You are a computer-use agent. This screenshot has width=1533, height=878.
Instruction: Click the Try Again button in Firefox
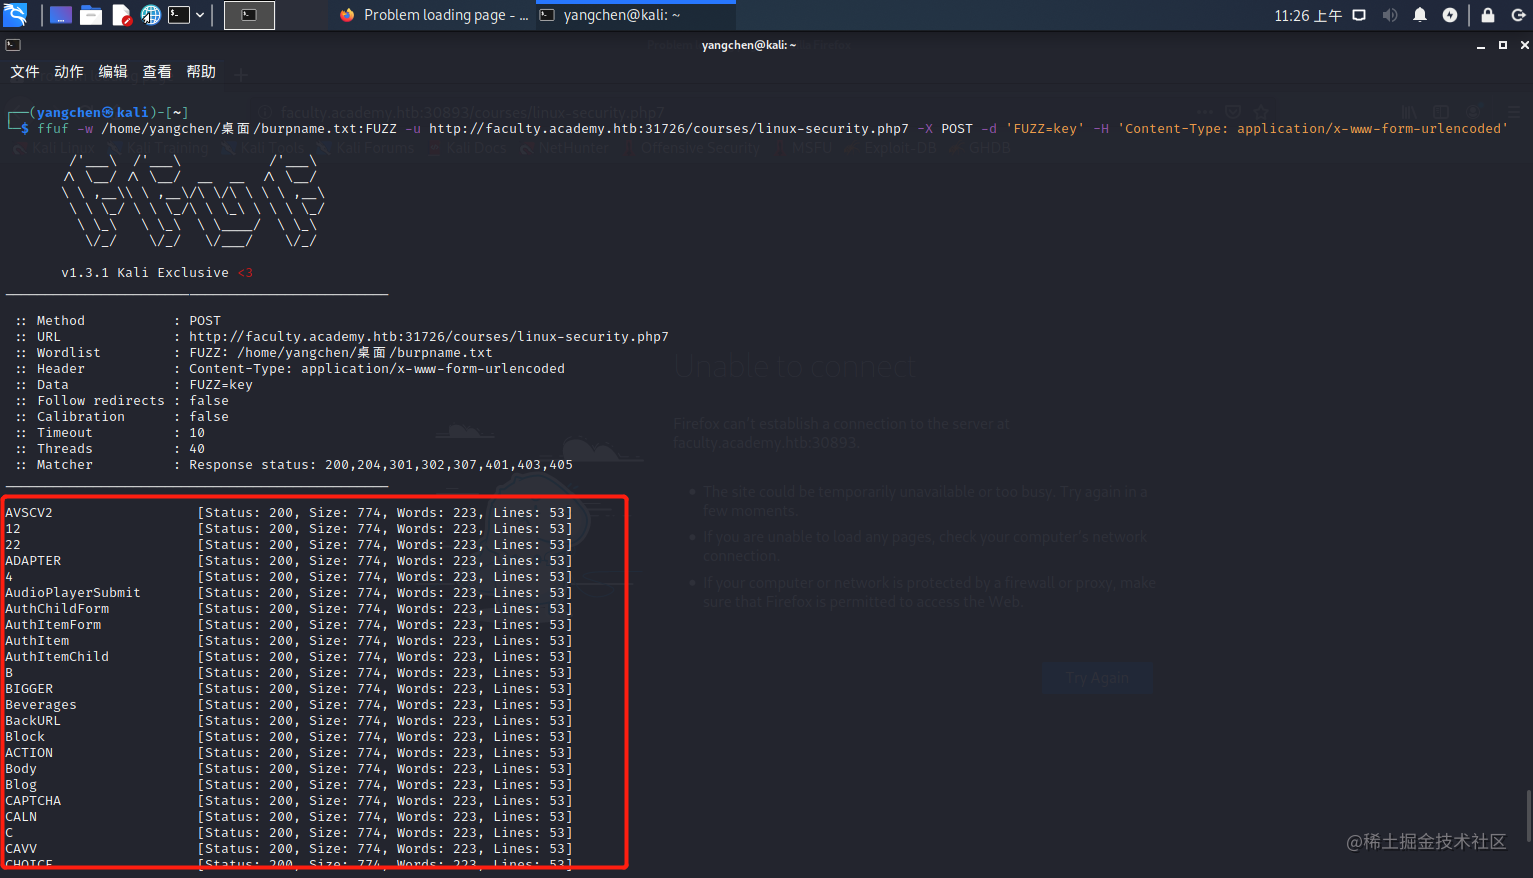(1097, 677)
